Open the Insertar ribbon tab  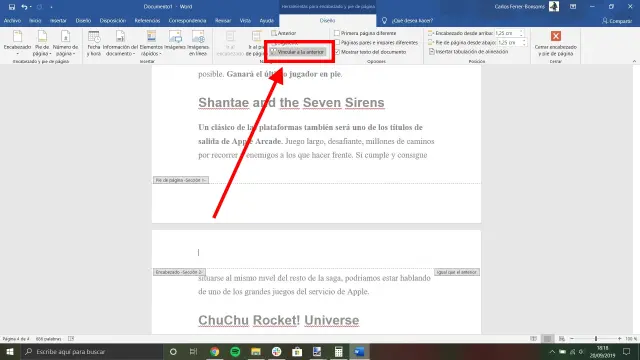click(x=58, y=20)
